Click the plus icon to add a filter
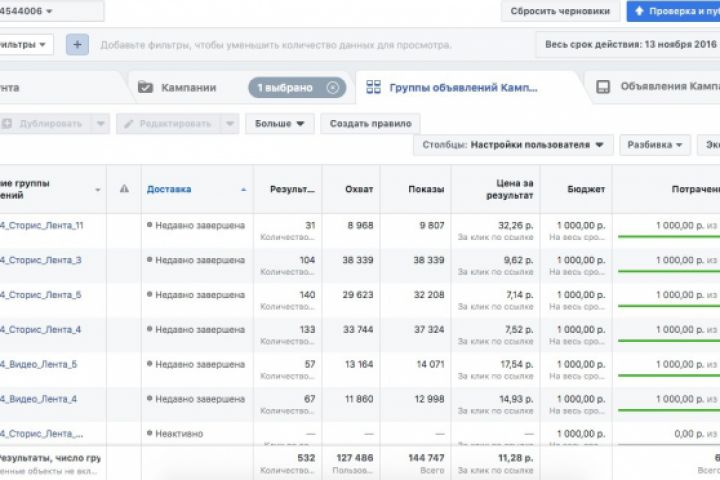The image size is (720, 480). click(78, 45)
